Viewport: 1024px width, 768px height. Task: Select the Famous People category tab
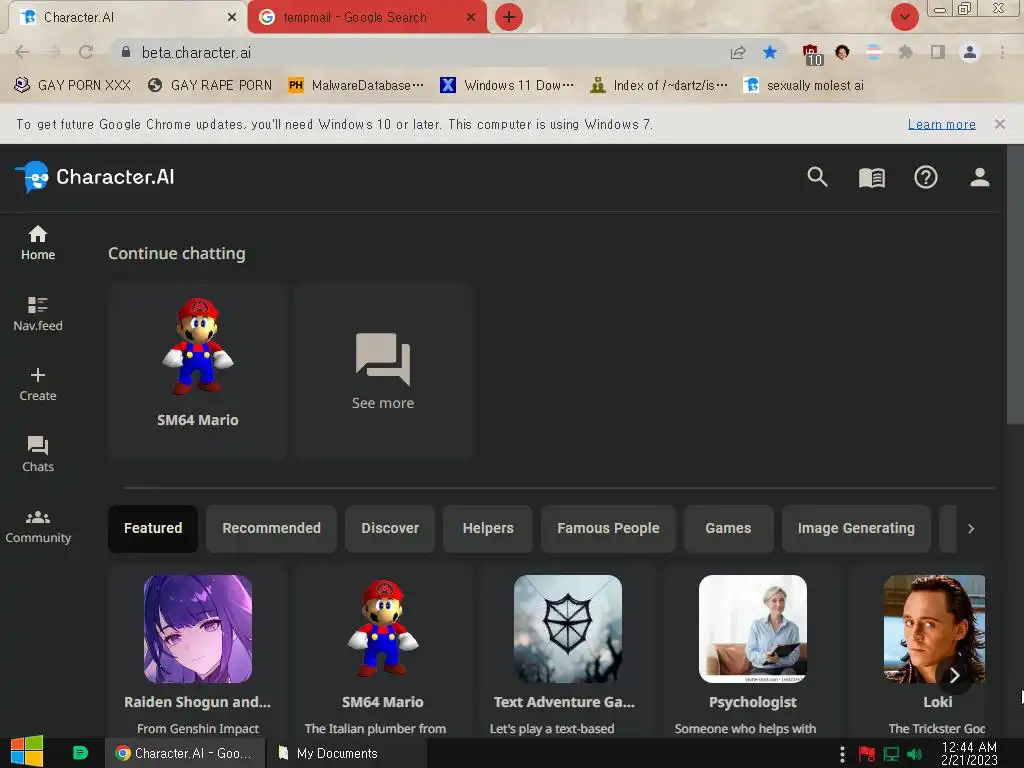pos(608,528)
